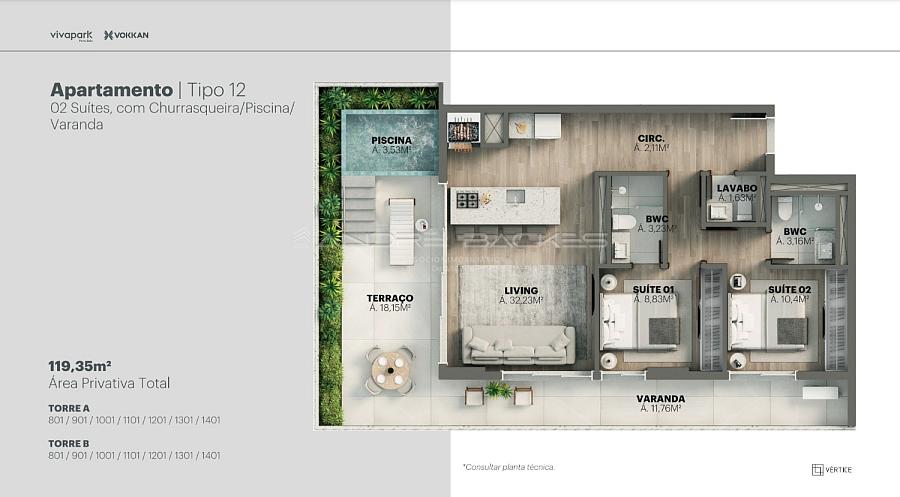Select the Torre A unit list heading
This screenshot has height=497, width=900.
point(69,408)
